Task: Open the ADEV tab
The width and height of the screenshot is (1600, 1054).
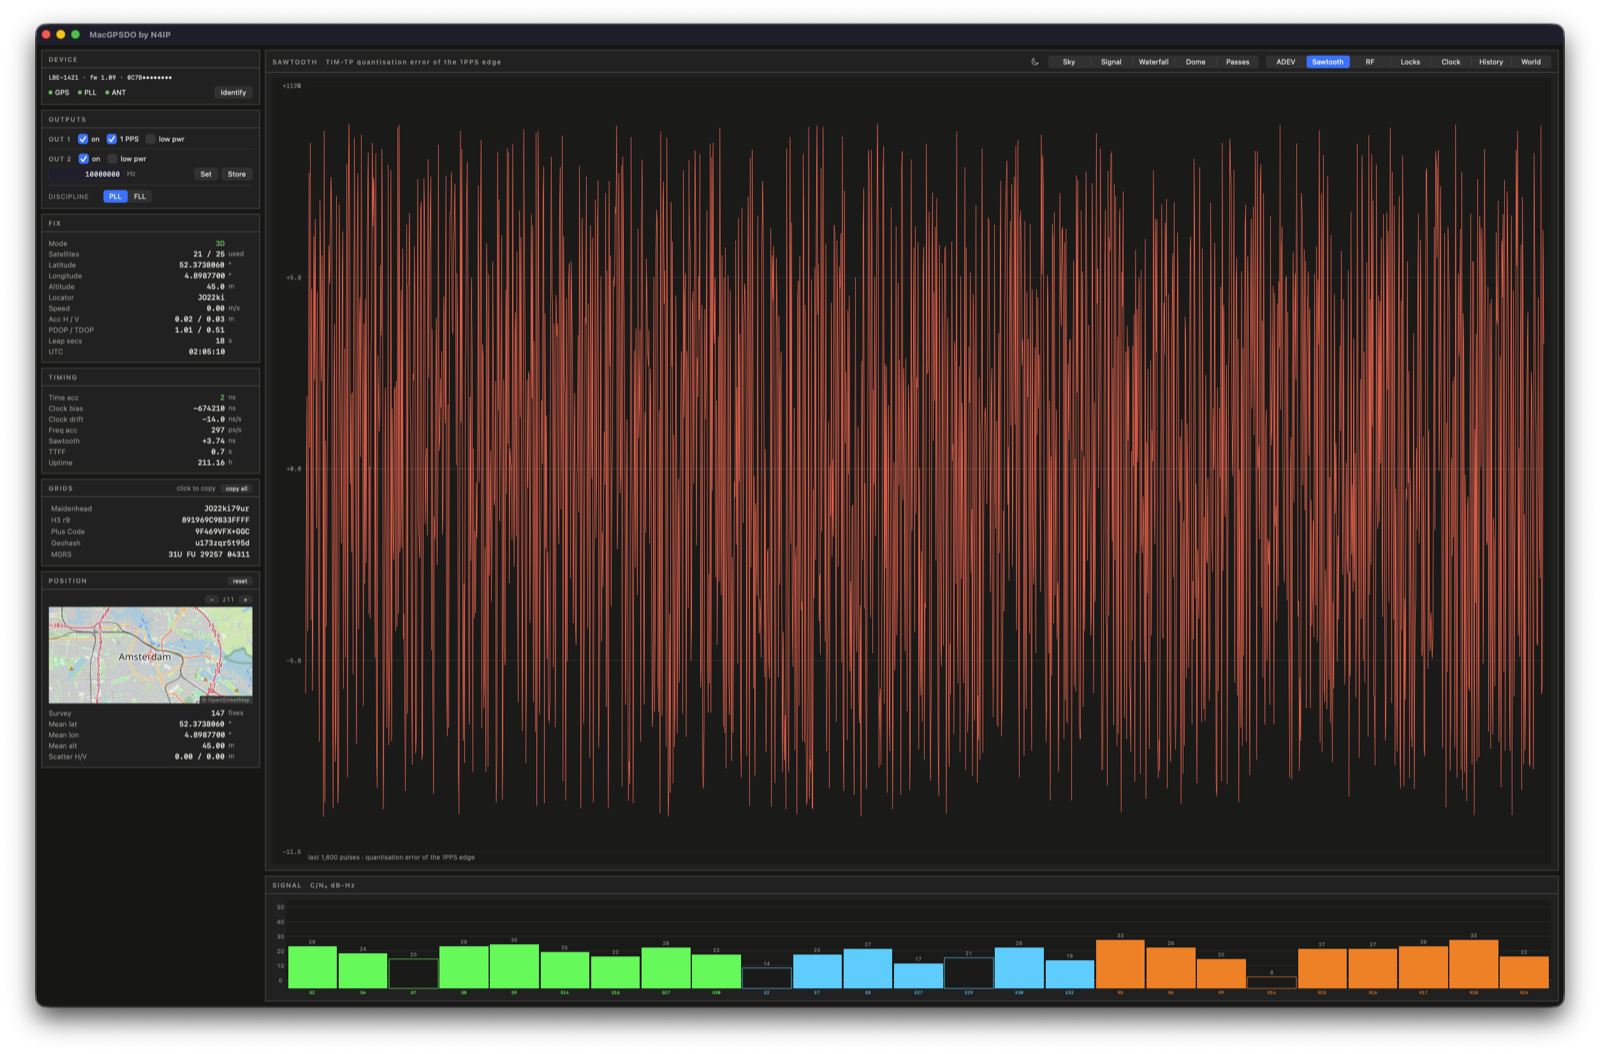Action: [1285, 62]
